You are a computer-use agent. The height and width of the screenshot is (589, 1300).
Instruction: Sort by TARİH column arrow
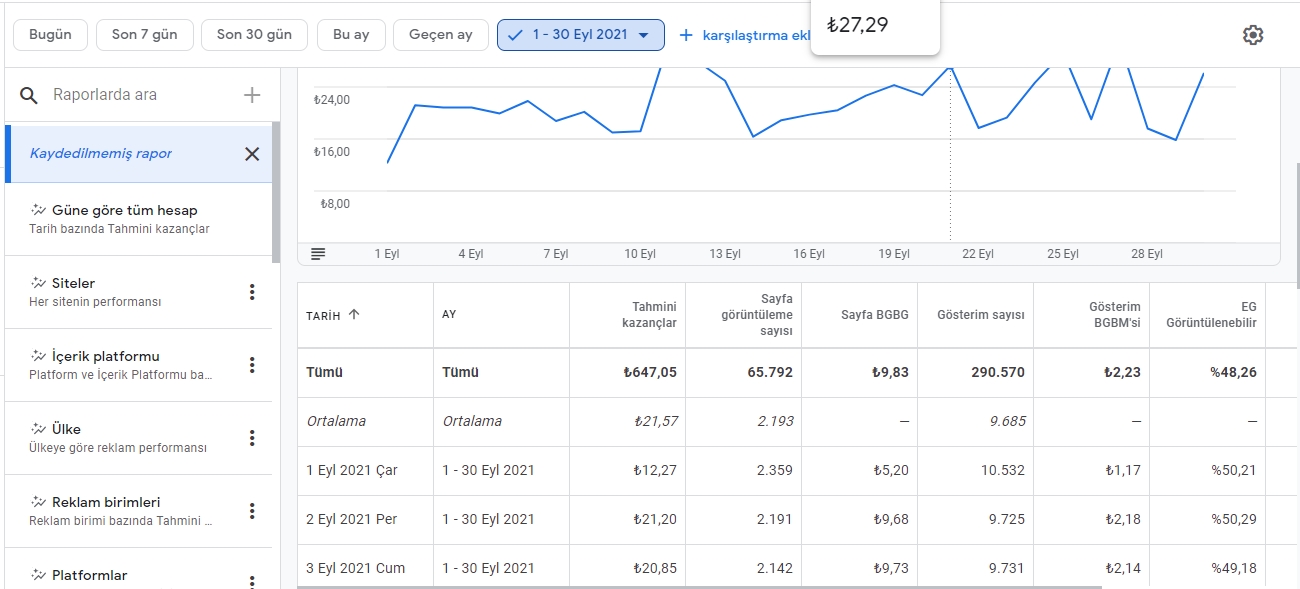(x=354, y=315)
